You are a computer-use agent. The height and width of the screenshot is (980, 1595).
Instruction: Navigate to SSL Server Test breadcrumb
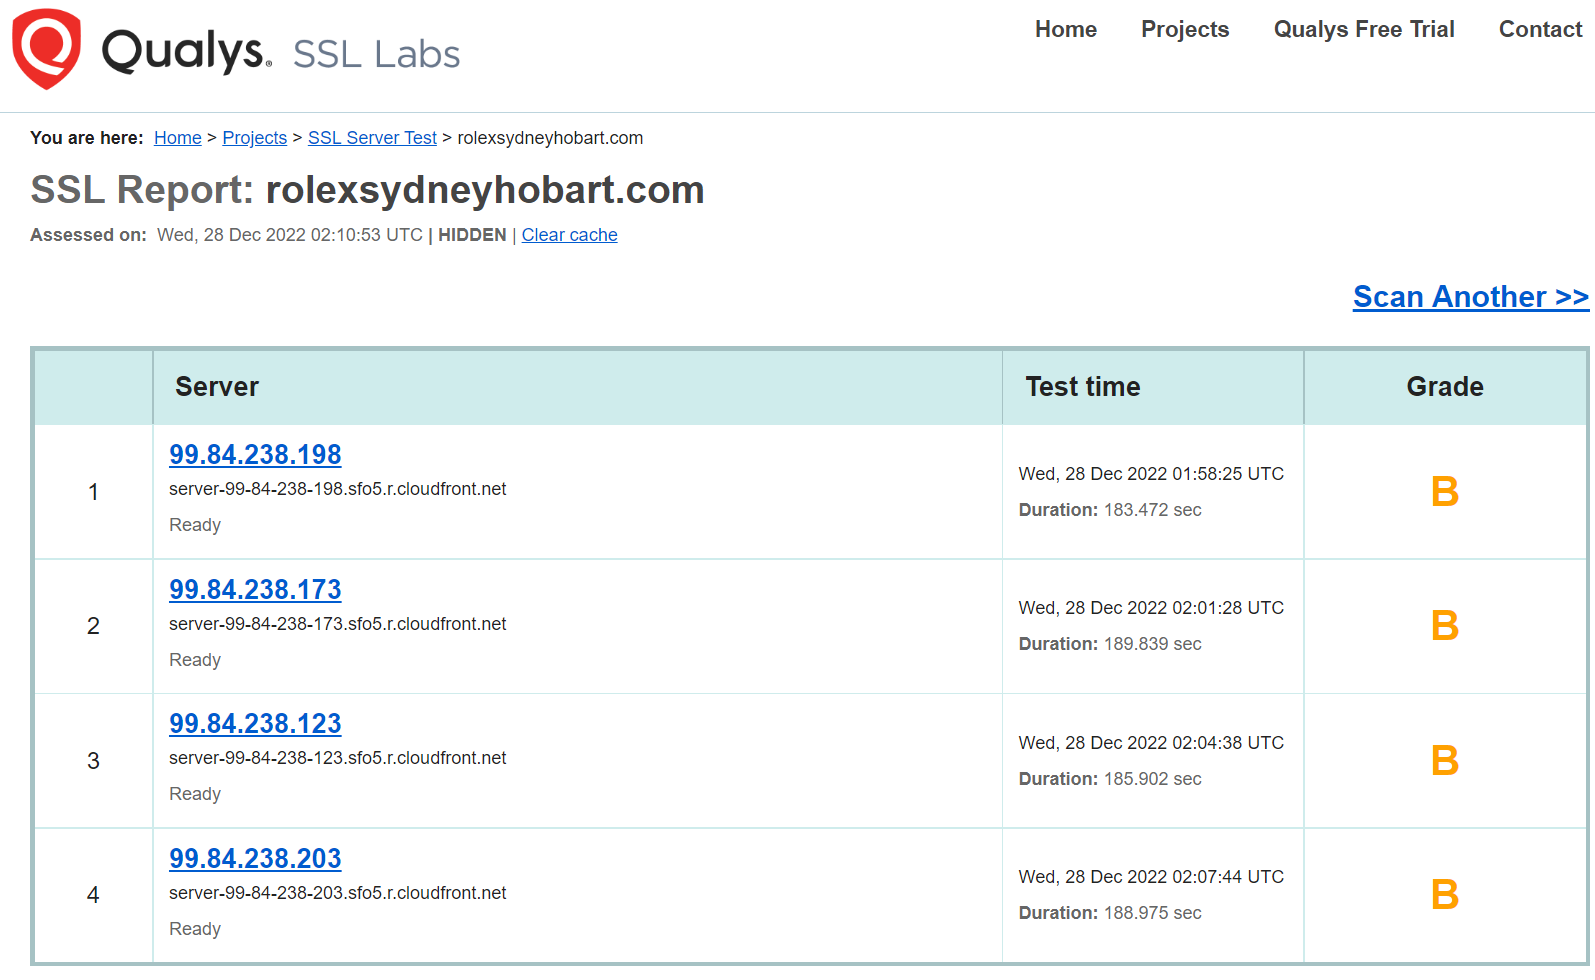pos(372,138)
